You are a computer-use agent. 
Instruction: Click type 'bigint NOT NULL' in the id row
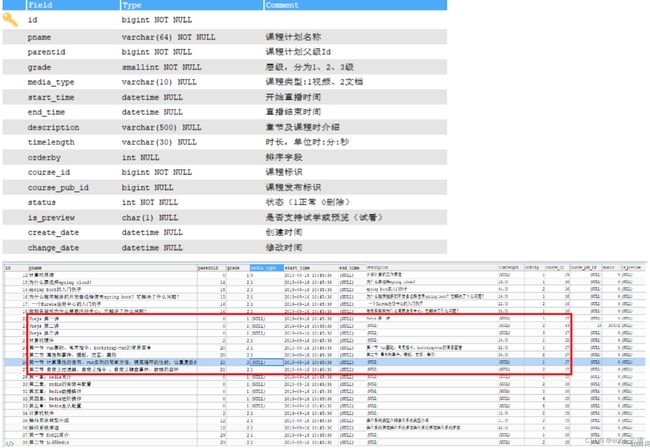coord(157,20)
